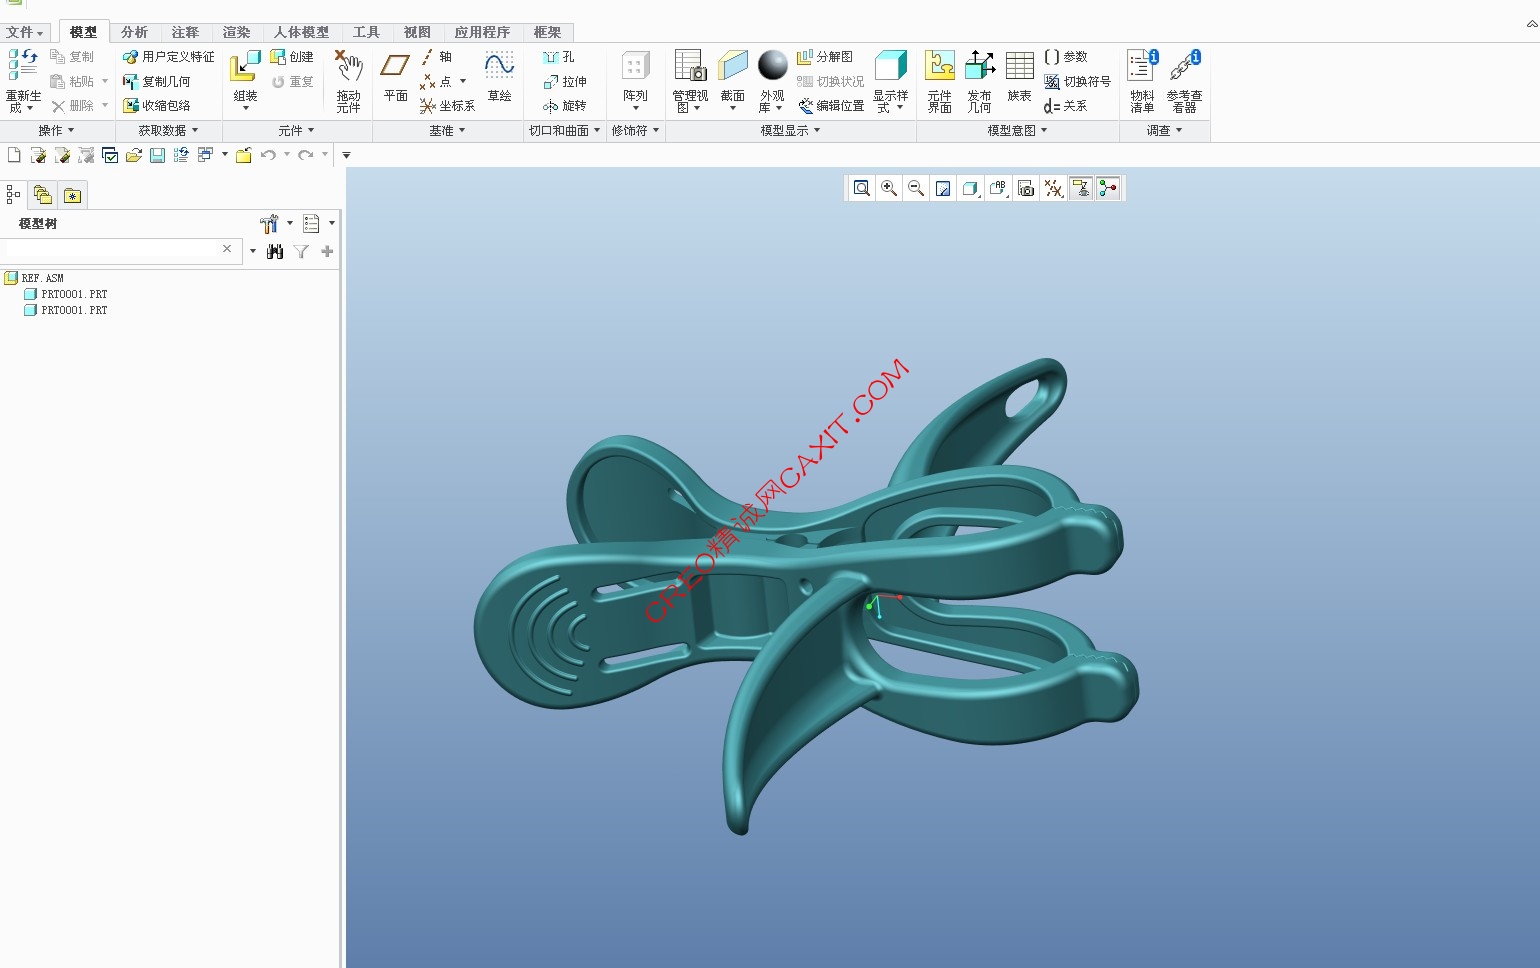Switch to the Analysis (分析) tab
Viewport: 1540px width, 968px height.
[x=134, y=32]
